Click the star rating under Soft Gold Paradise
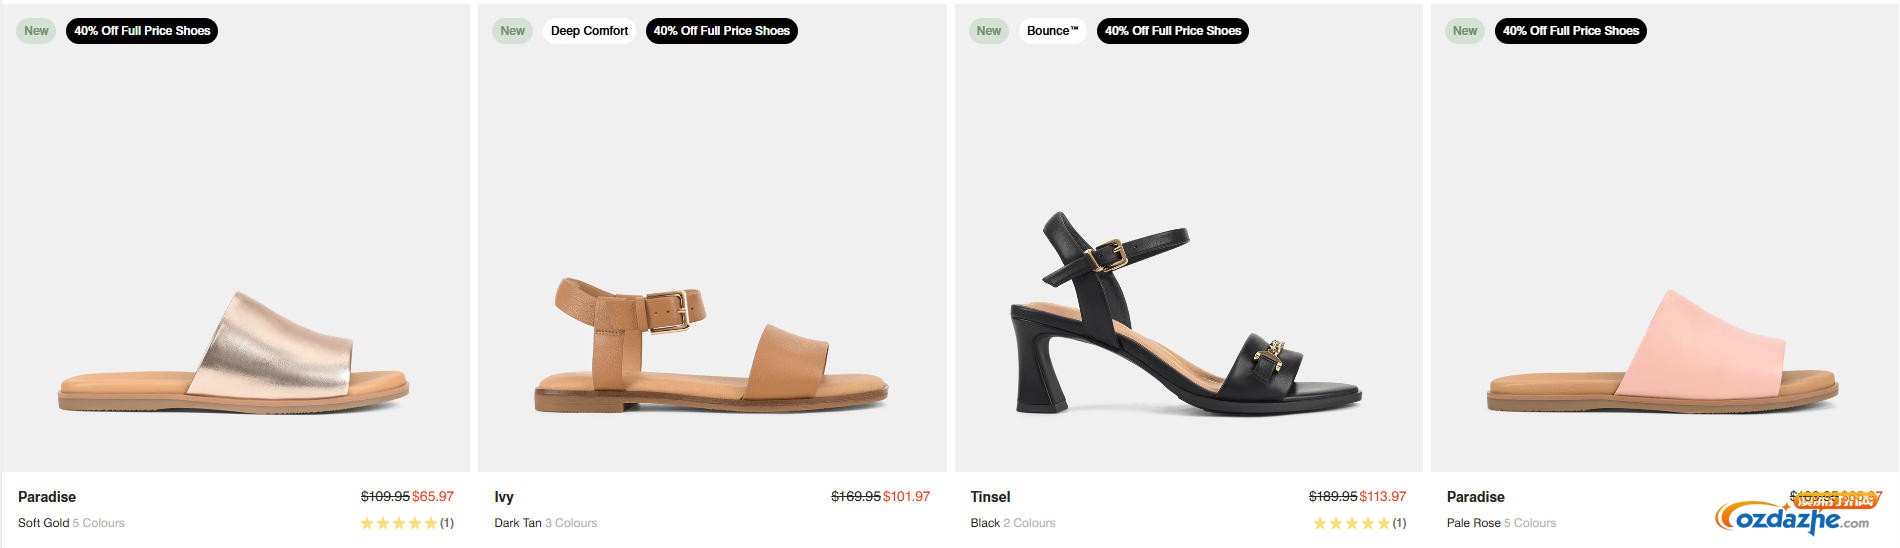The image size is (1900, 548). tap(399, 523)
